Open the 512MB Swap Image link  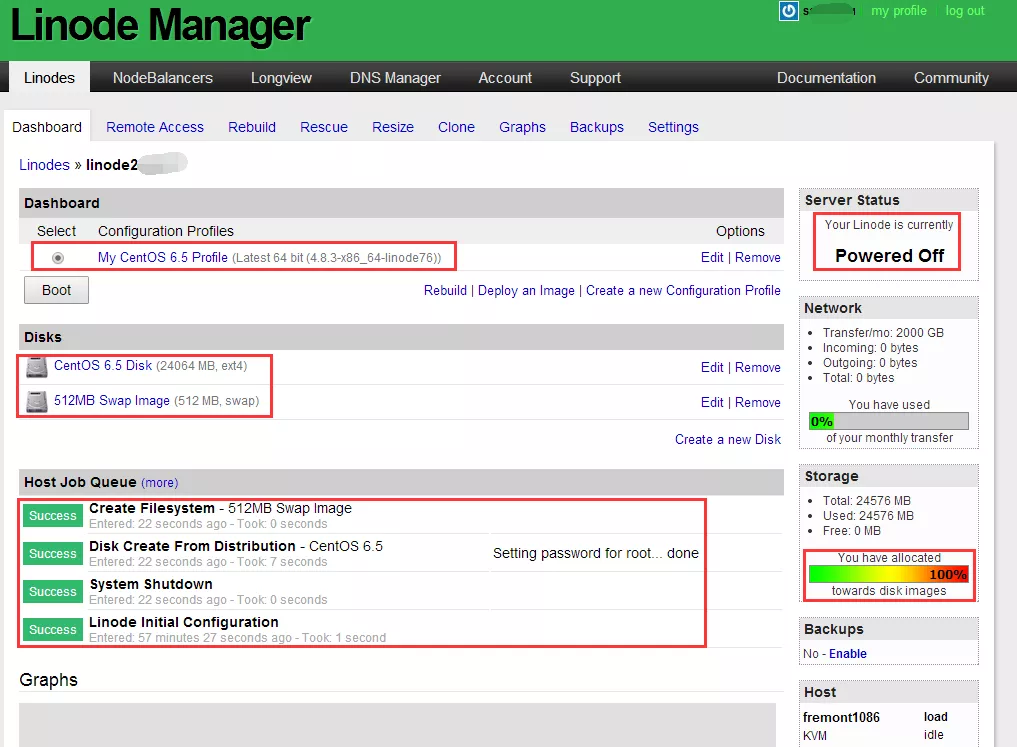click(112, 401)
